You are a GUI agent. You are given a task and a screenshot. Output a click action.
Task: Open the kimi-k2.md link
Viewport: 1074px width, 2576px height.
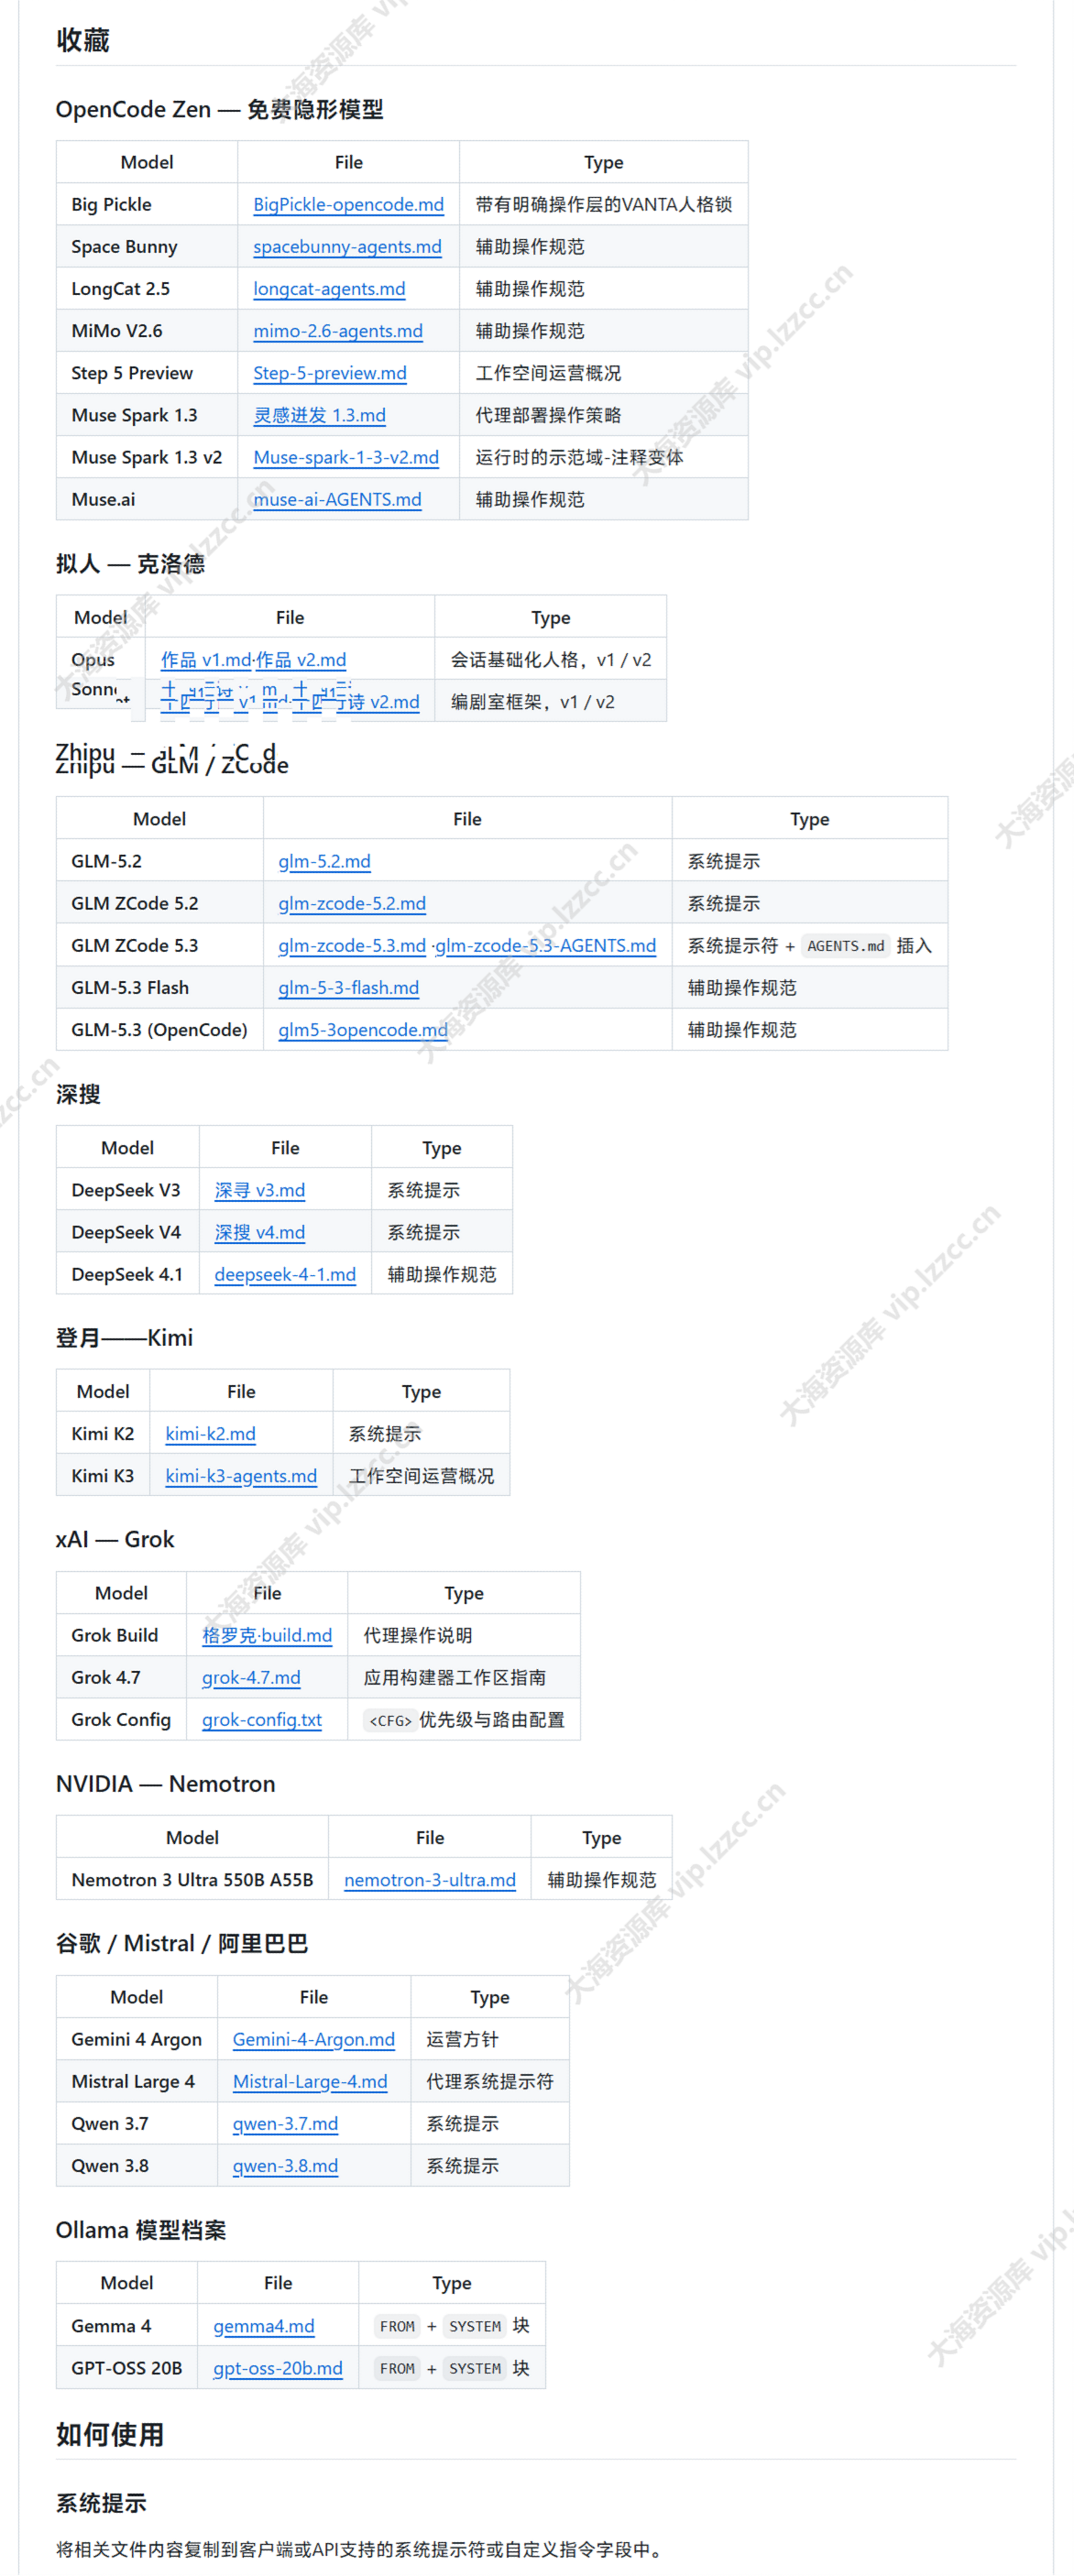210,1433
